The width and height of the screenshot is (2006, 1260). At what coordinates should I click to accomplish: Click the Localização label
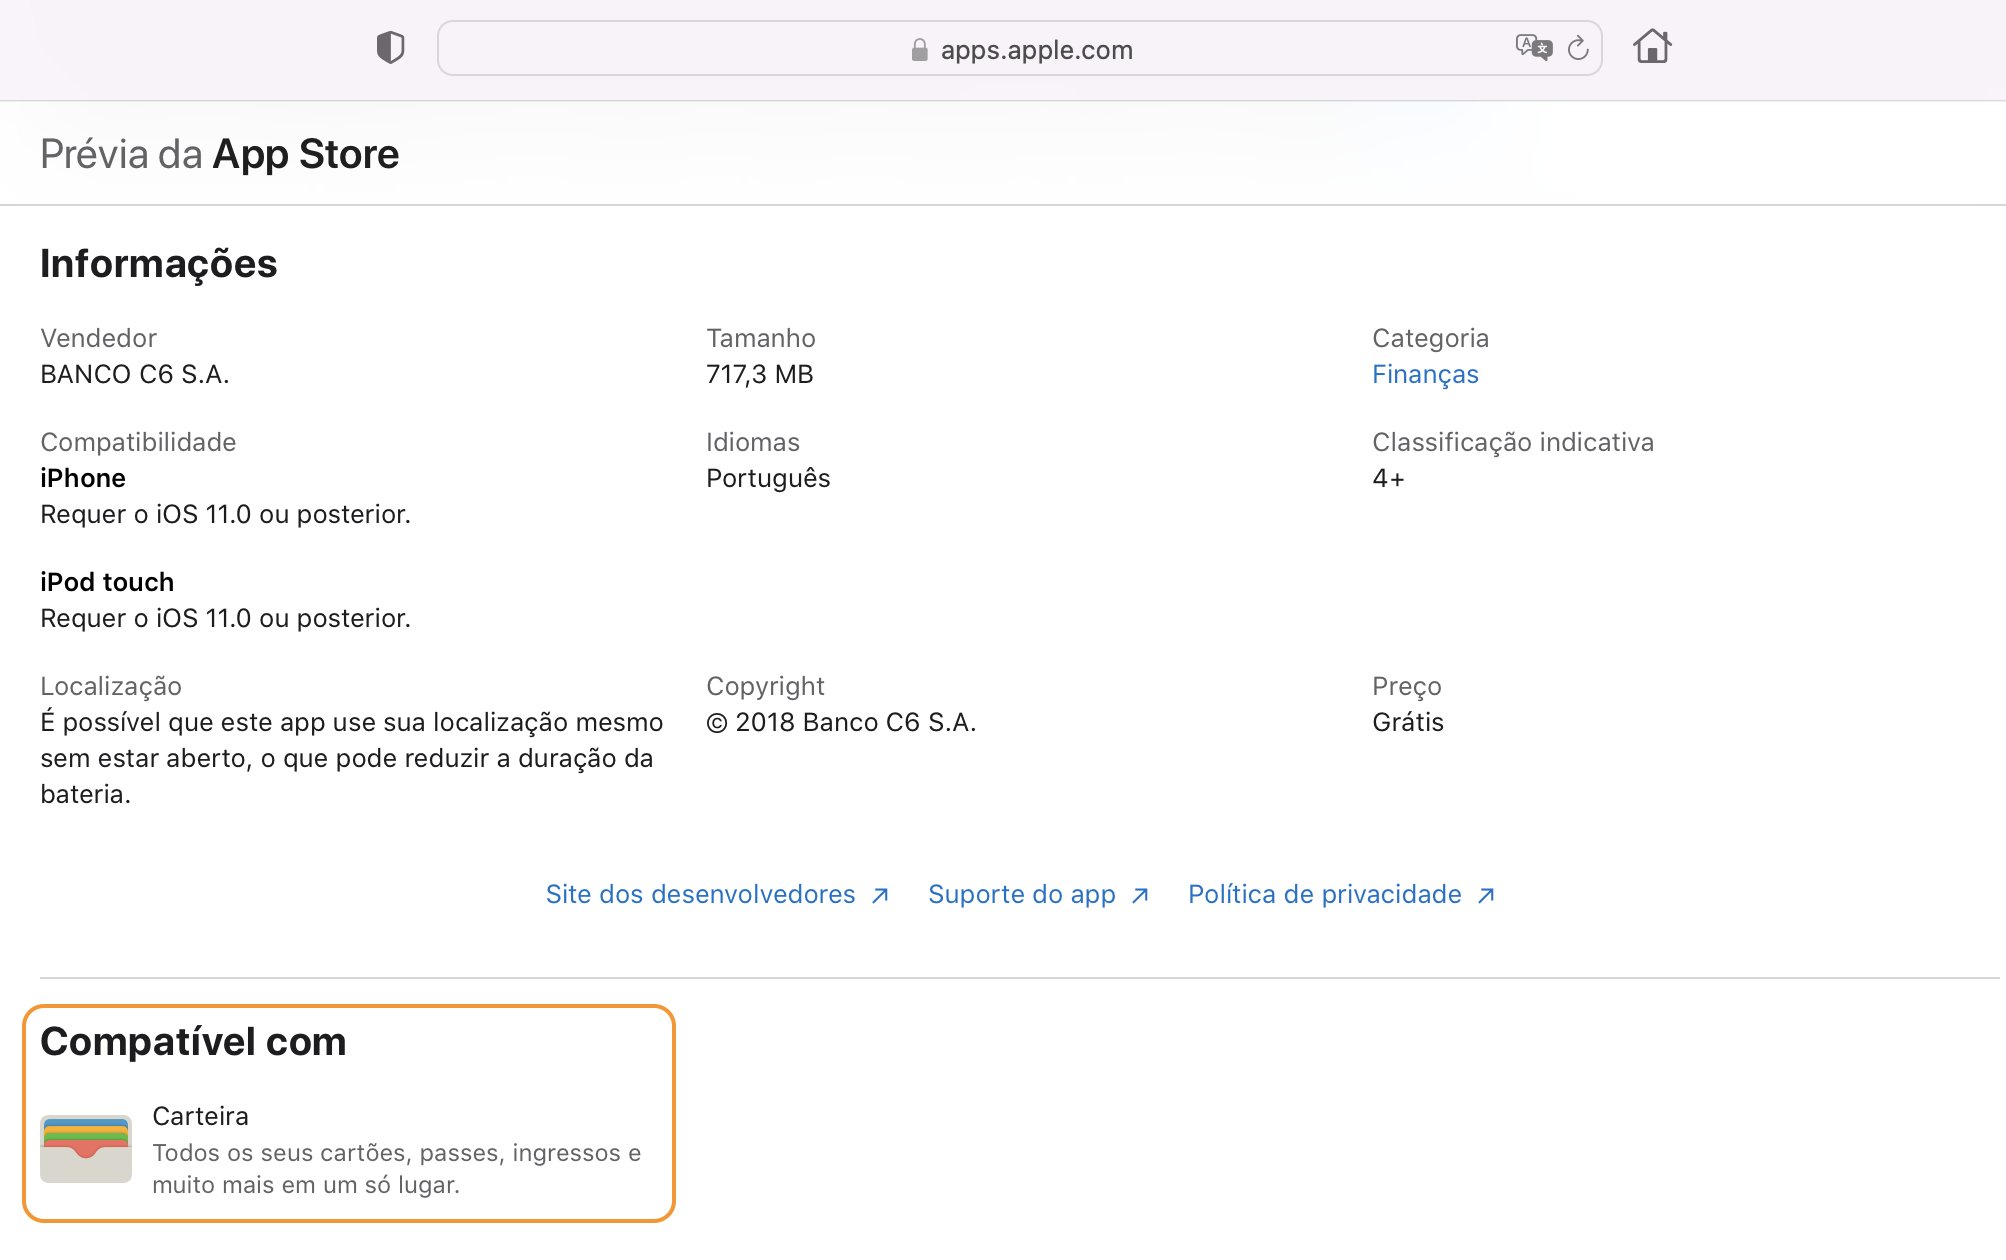pos(111,686)
